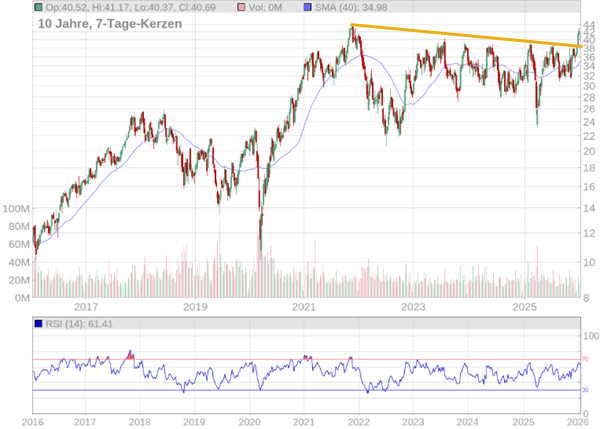Screen dimensions: 600x429
Task: Click the orange trendline's left starting point
Action: click(x=350, y=25)
